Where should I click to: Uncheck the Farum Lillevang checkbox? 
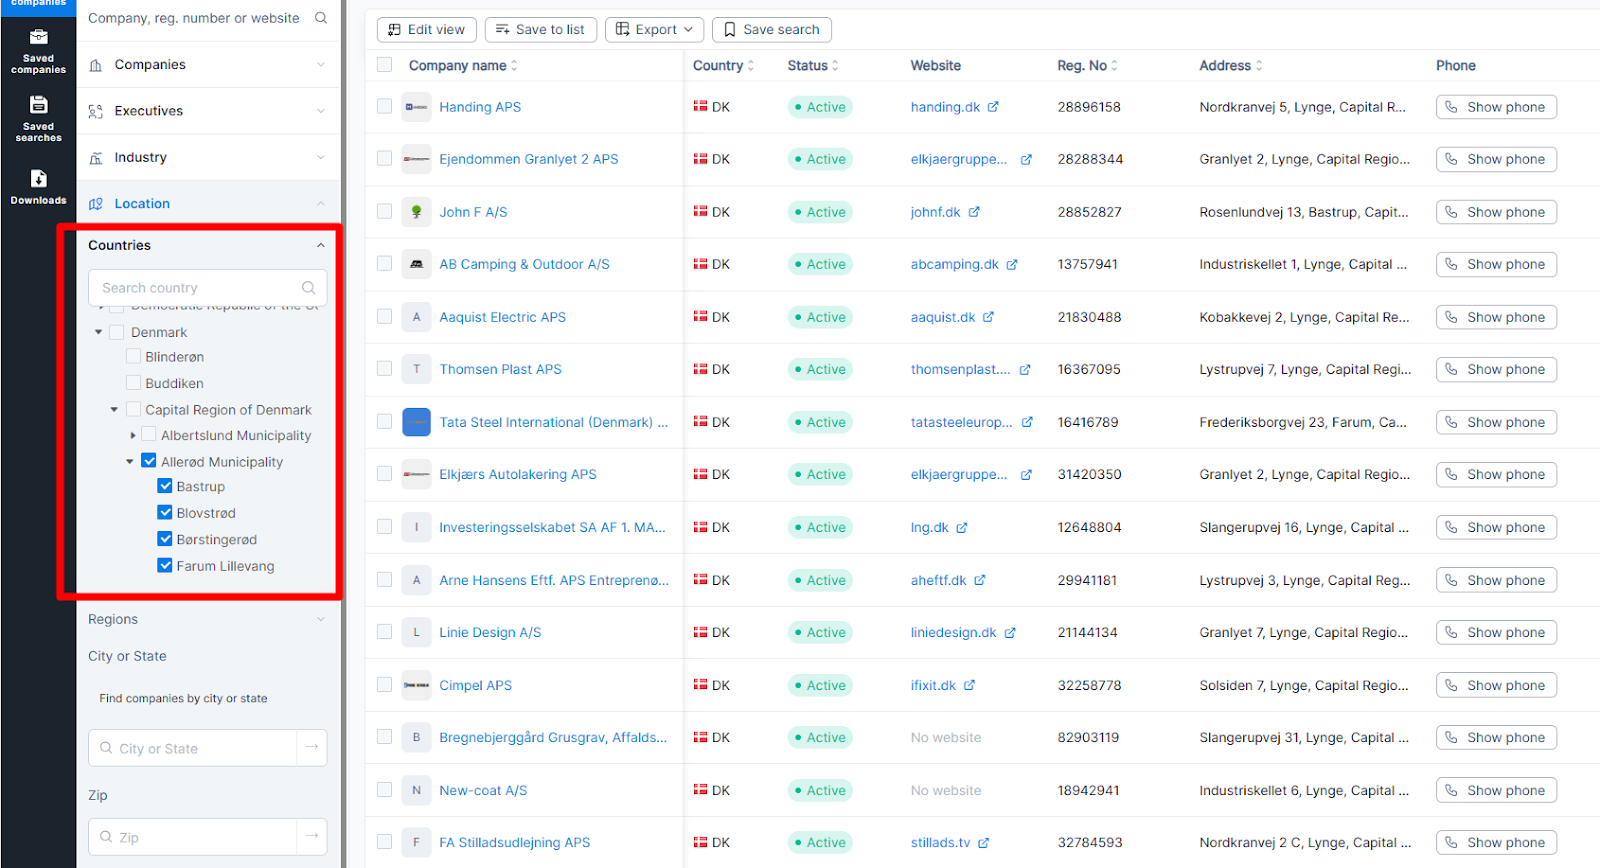click(165, 565)
